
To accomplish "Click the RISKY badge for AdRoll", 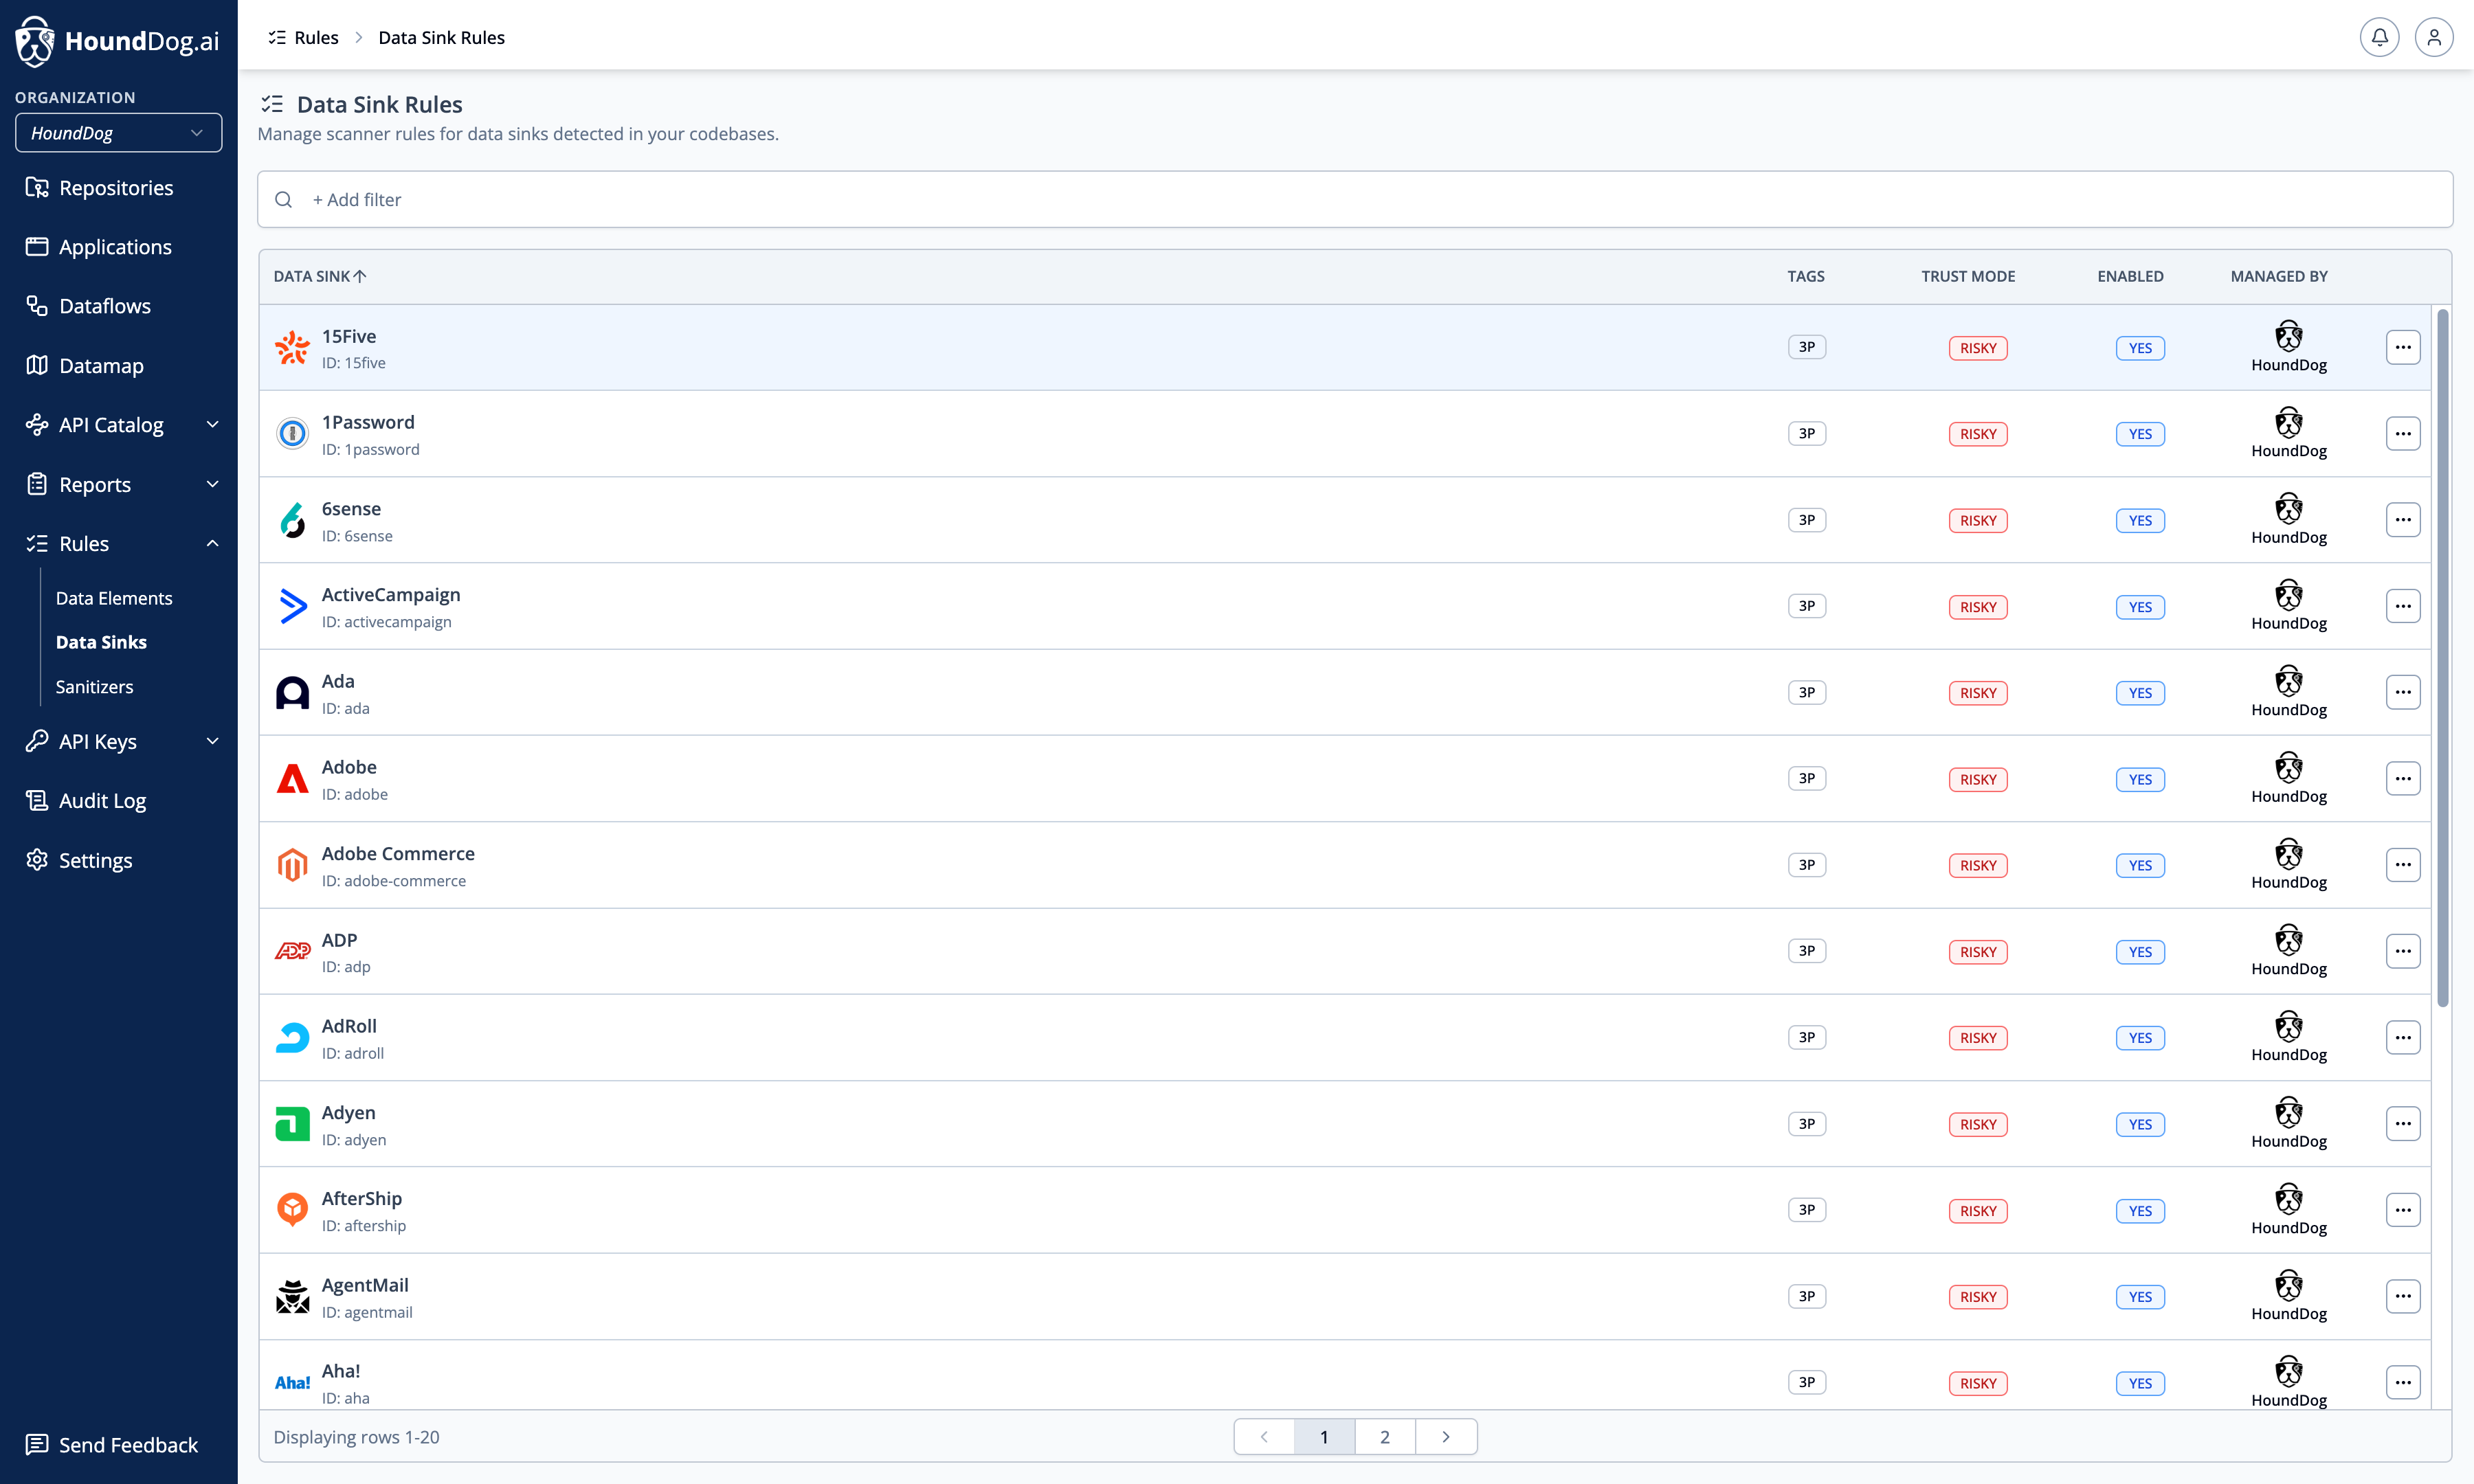I will [1978, 1038].
